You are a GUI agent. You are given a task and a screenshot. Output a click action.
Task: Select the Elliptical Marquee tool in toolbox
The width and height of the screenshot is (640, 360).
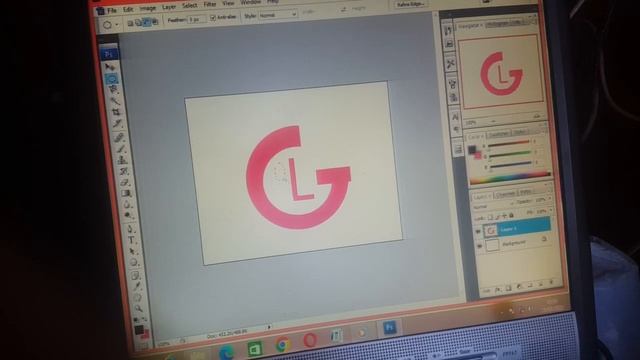(111, 78)
